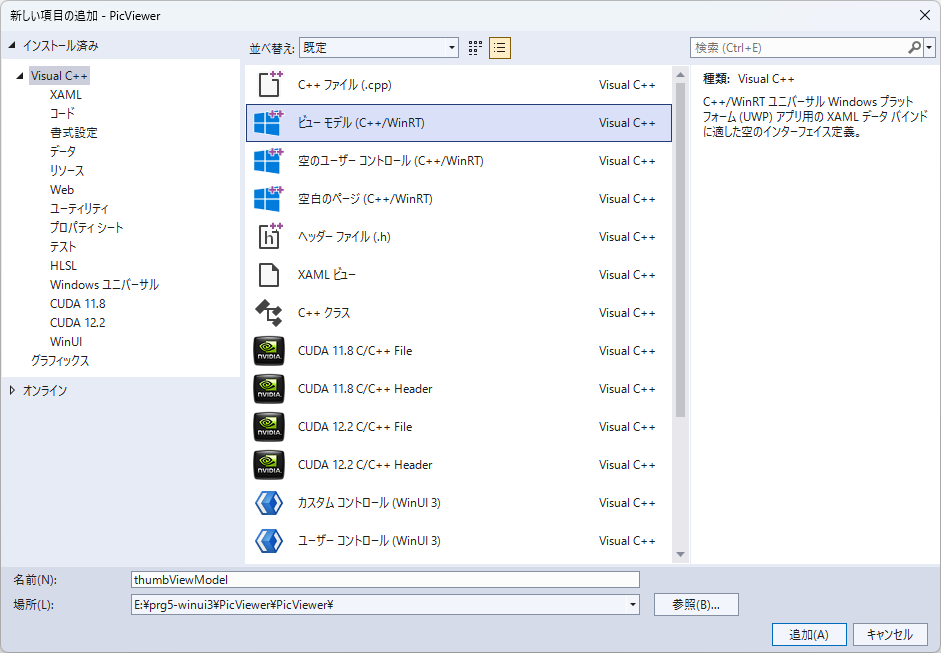Expand the オンライン section

[12, 391]
